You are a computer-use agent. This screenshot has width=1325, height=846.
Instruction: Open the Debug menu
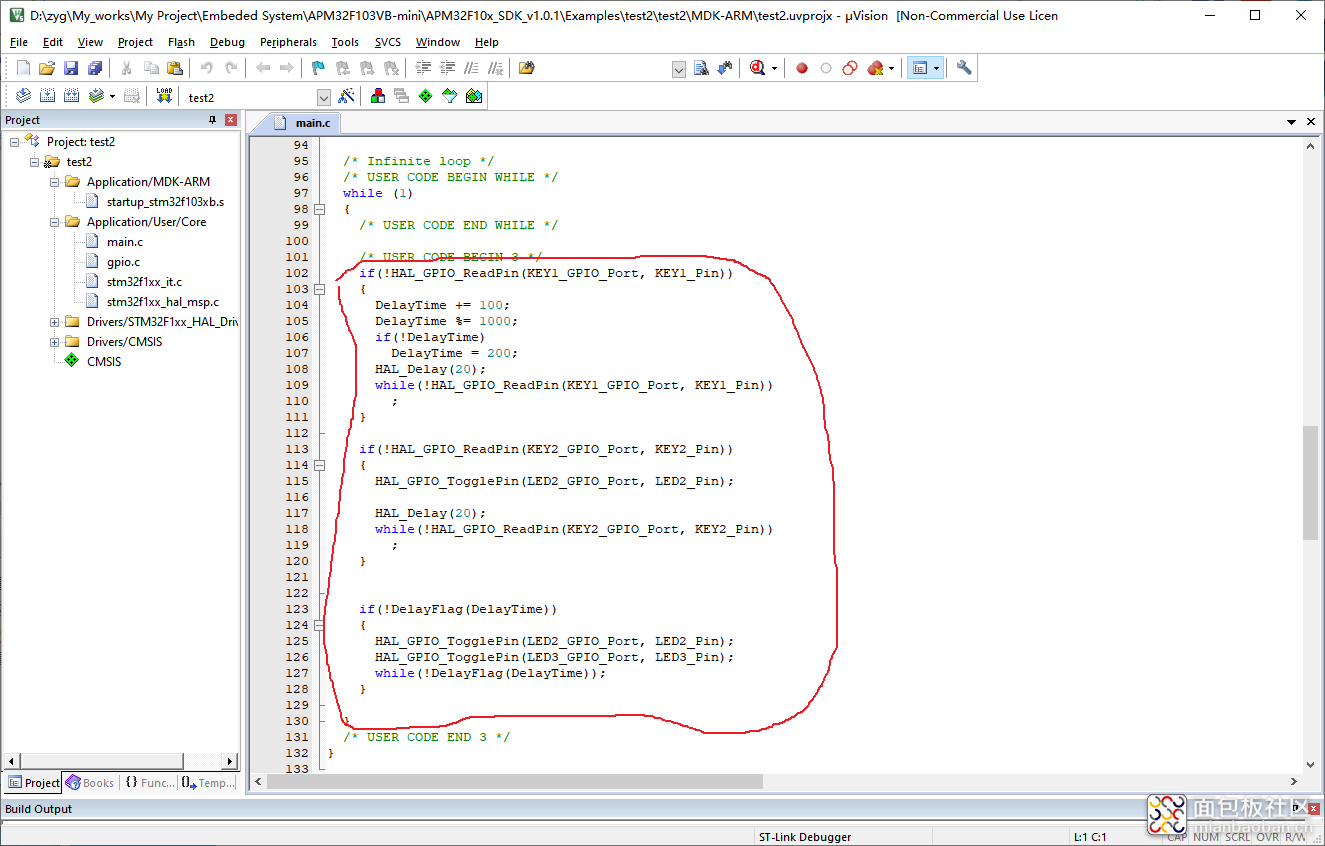[227, 42]
